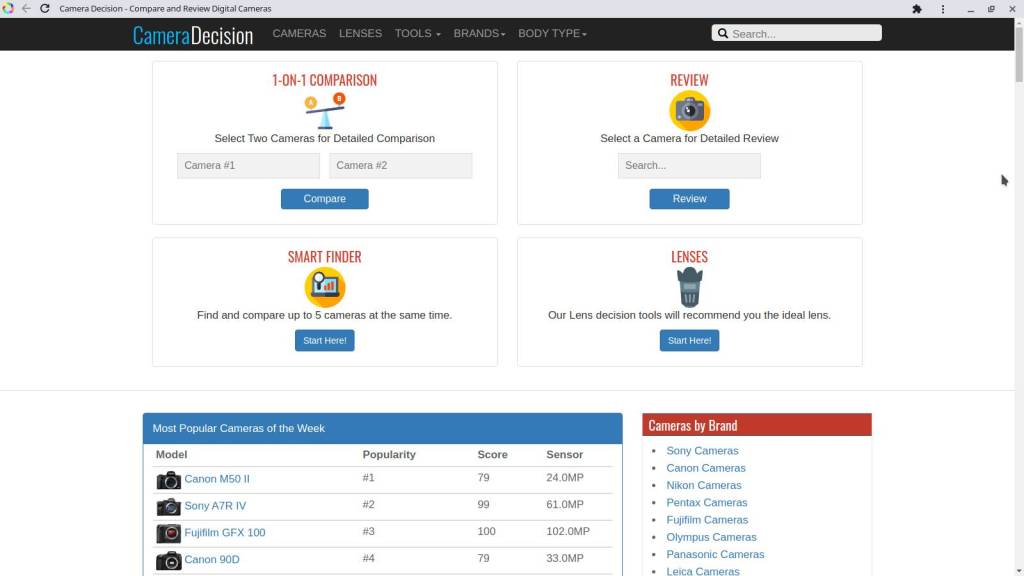Screen dimensions: 1024x576
Task: Open Fujifilm Cameras brand link
Action: (x=707, y=520)
